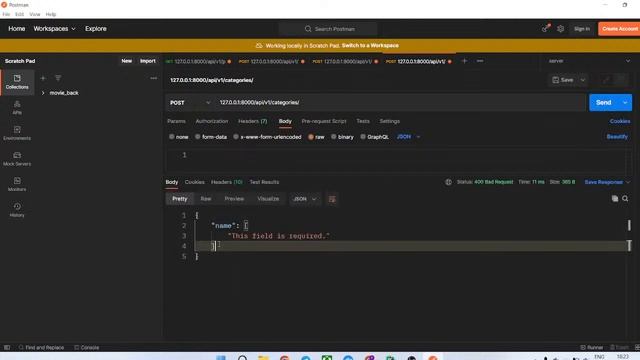Screen dimensions: 640x360
Task: Select the x-www-form-urlencoded radio button
Action: click(236, 137)
